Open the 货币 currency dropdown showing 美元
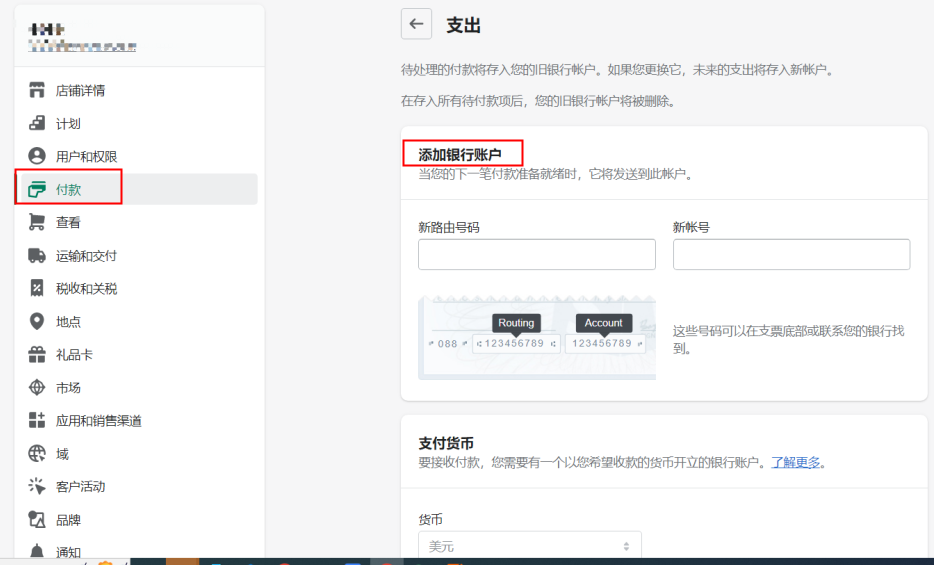 [529, 546]
